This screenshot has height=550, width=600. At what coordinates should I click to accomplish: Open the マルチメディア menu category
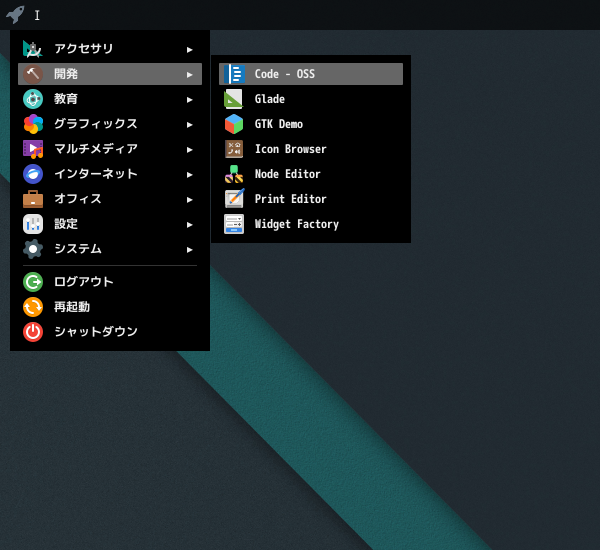pyautogui.click(x=95, y=149)
